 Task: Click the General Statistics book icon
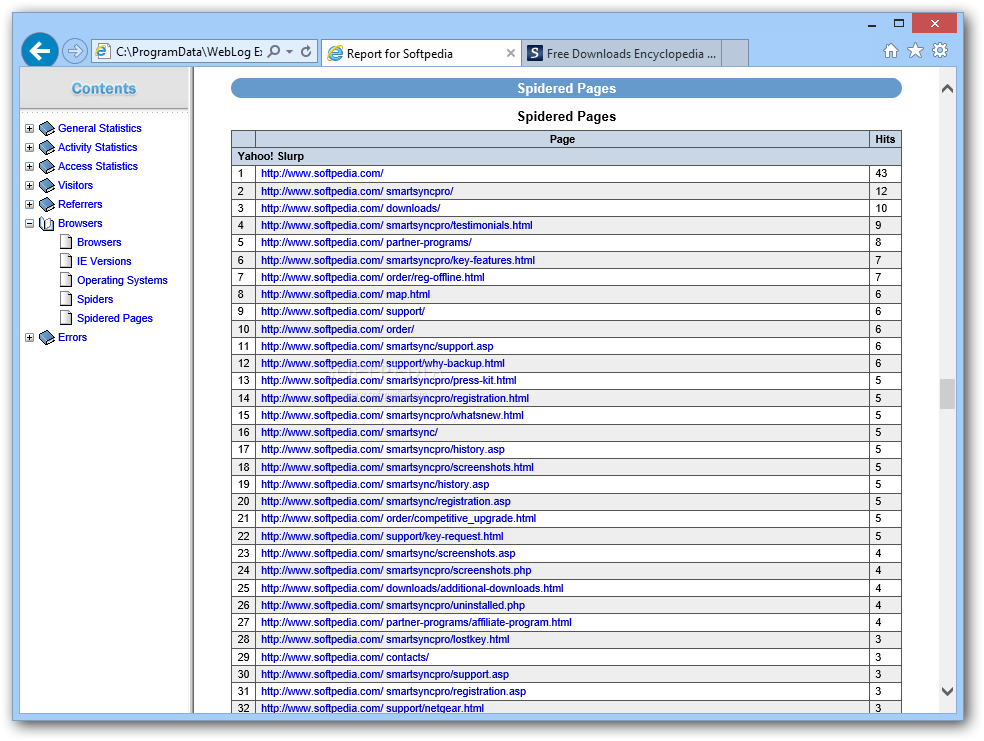(x=47, y=129)
